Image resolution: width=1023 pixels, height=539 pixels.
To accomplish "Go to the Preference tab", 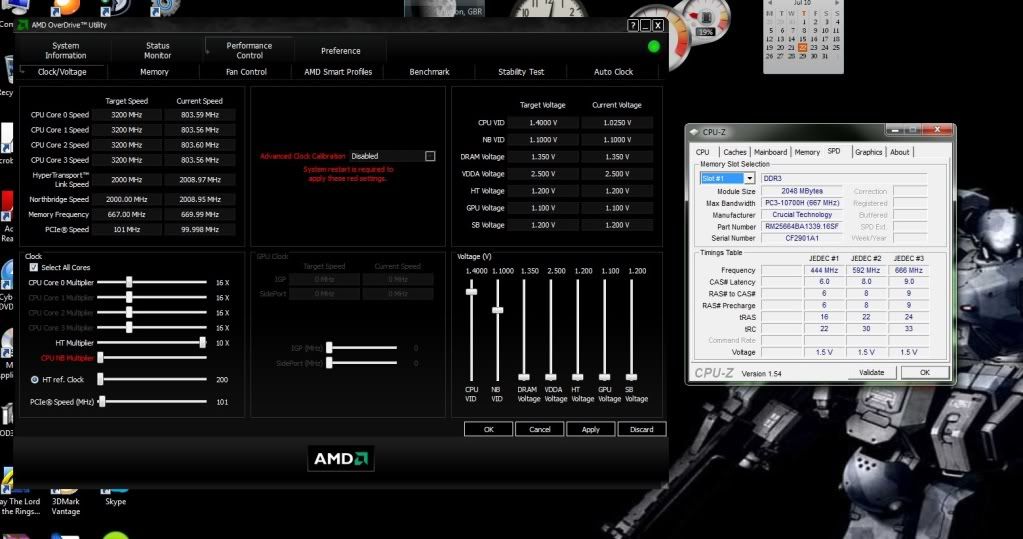I will [x=340, y=50].
